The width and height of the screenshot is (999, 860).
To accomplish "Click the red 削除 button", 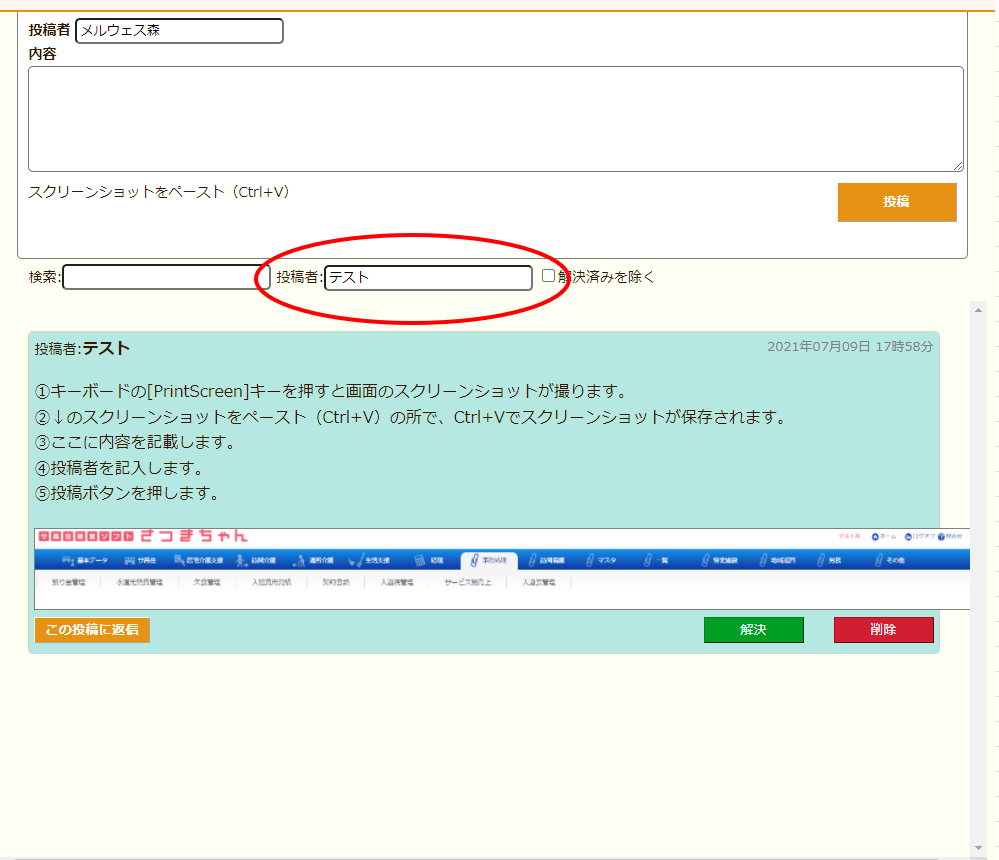I will (x=883, y=630).
